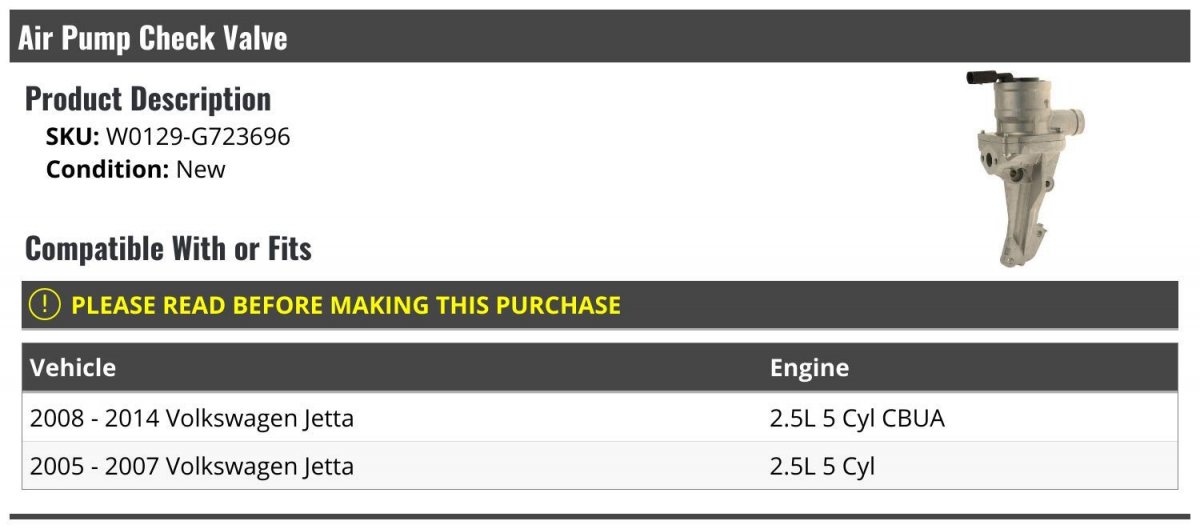Viewport: 1200px width, 529px height.
Task: Select SKU value W0129-G723696
Action: pyautogui.click(x=198, y=137)
